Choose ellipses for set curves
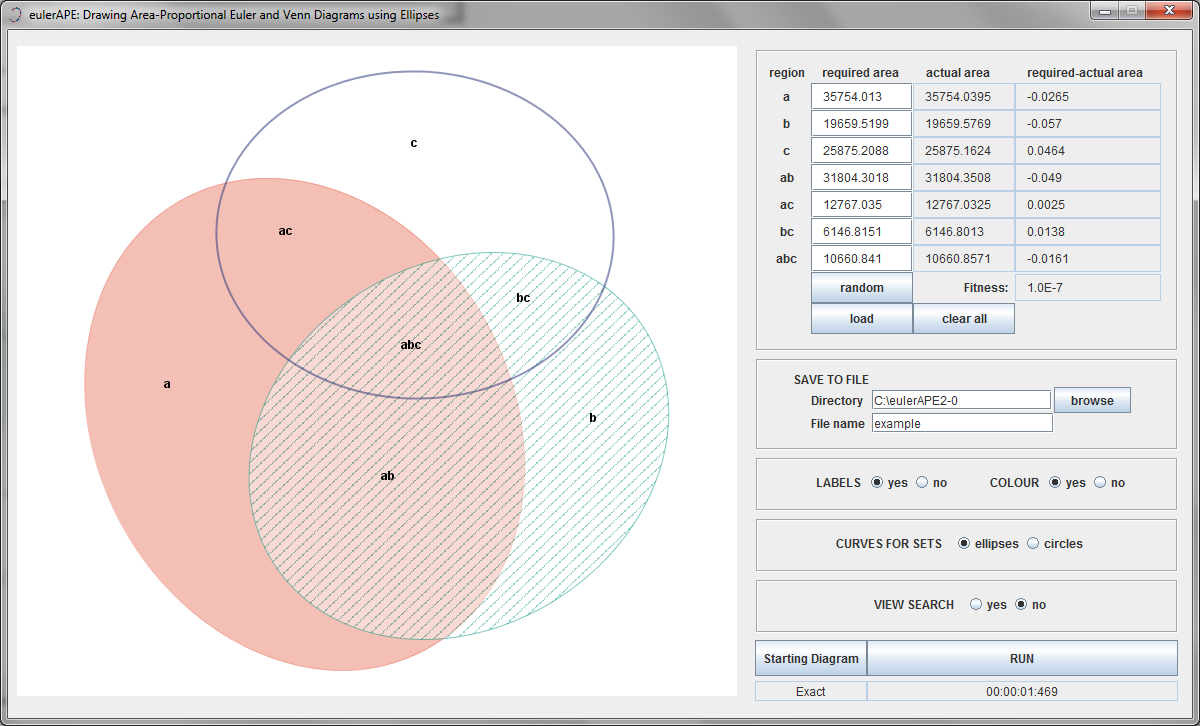 tap(964, 544)
